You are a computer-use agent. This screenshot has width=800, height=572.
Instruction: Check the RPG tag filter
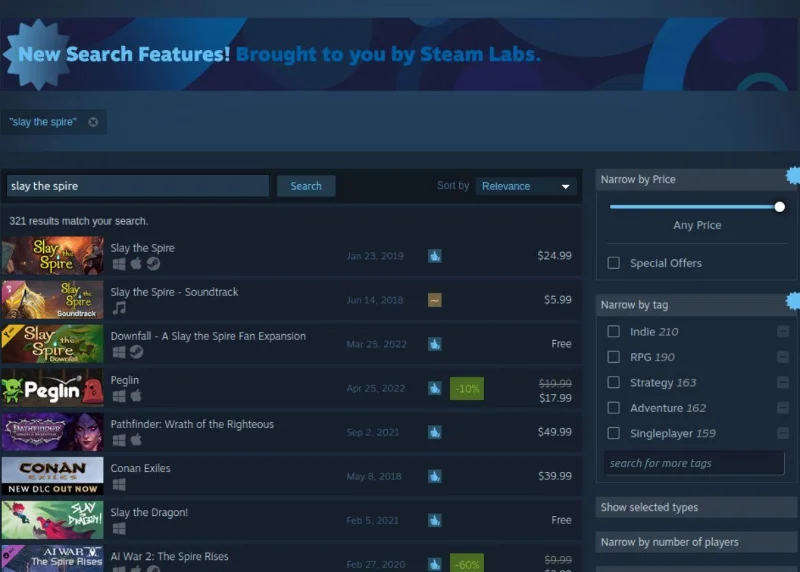coord(613,357)
